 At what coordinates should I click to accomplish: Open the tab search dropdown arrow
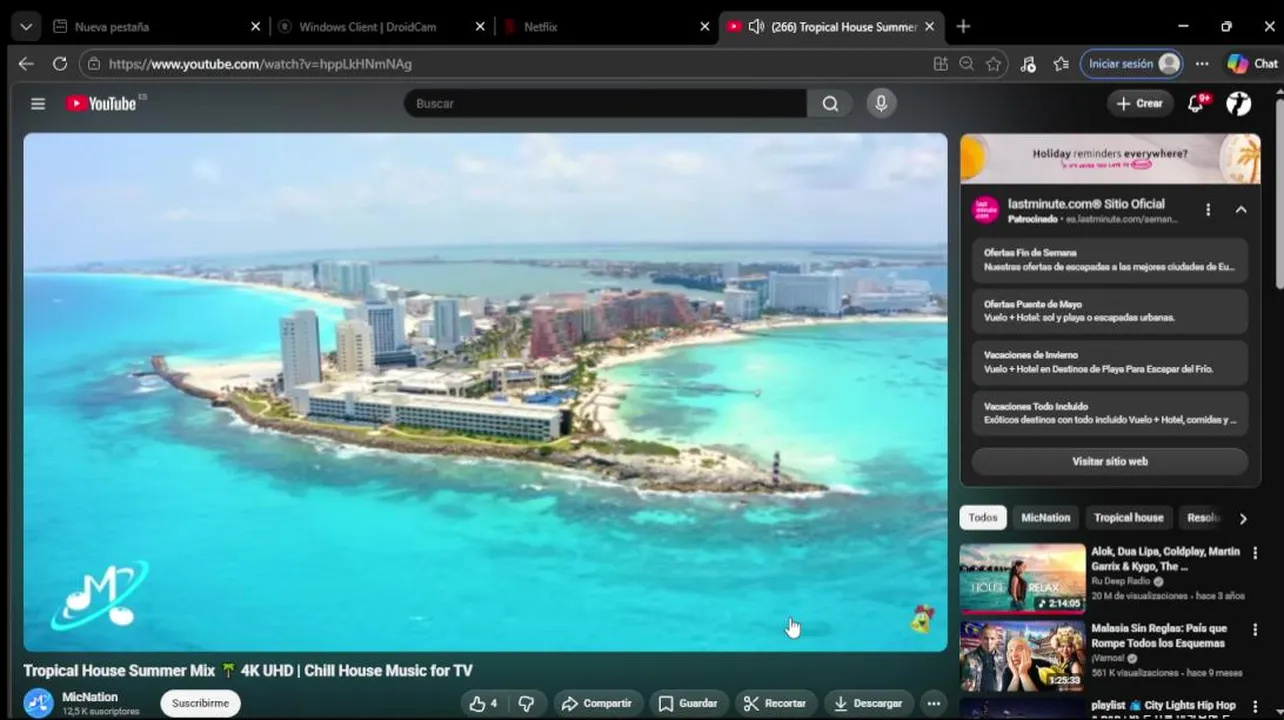coord(25,27)
